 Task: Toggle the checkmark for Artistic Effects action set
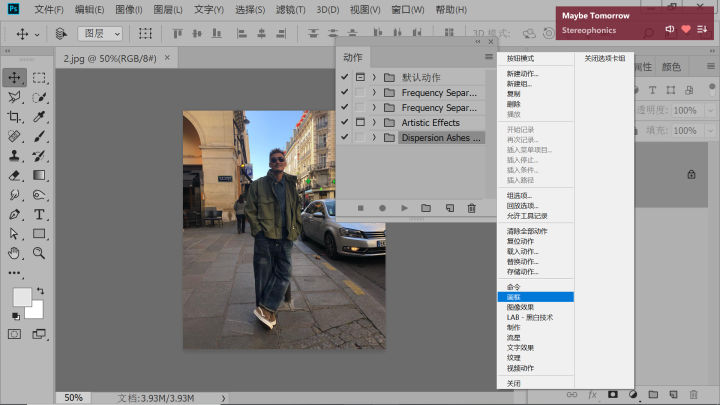tap(344, 122)
